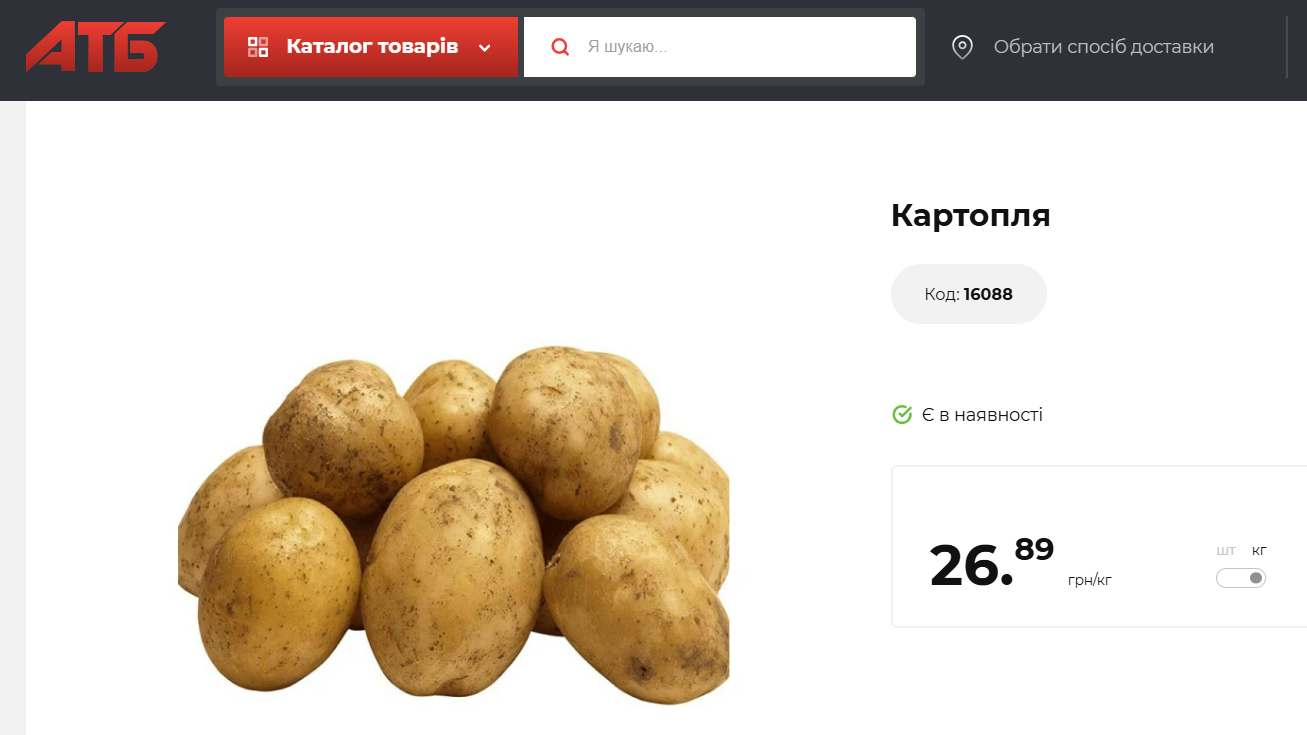Click the catalog grid squares icon
Viewport: 1307px width, 735px height.
coord(258,47)
